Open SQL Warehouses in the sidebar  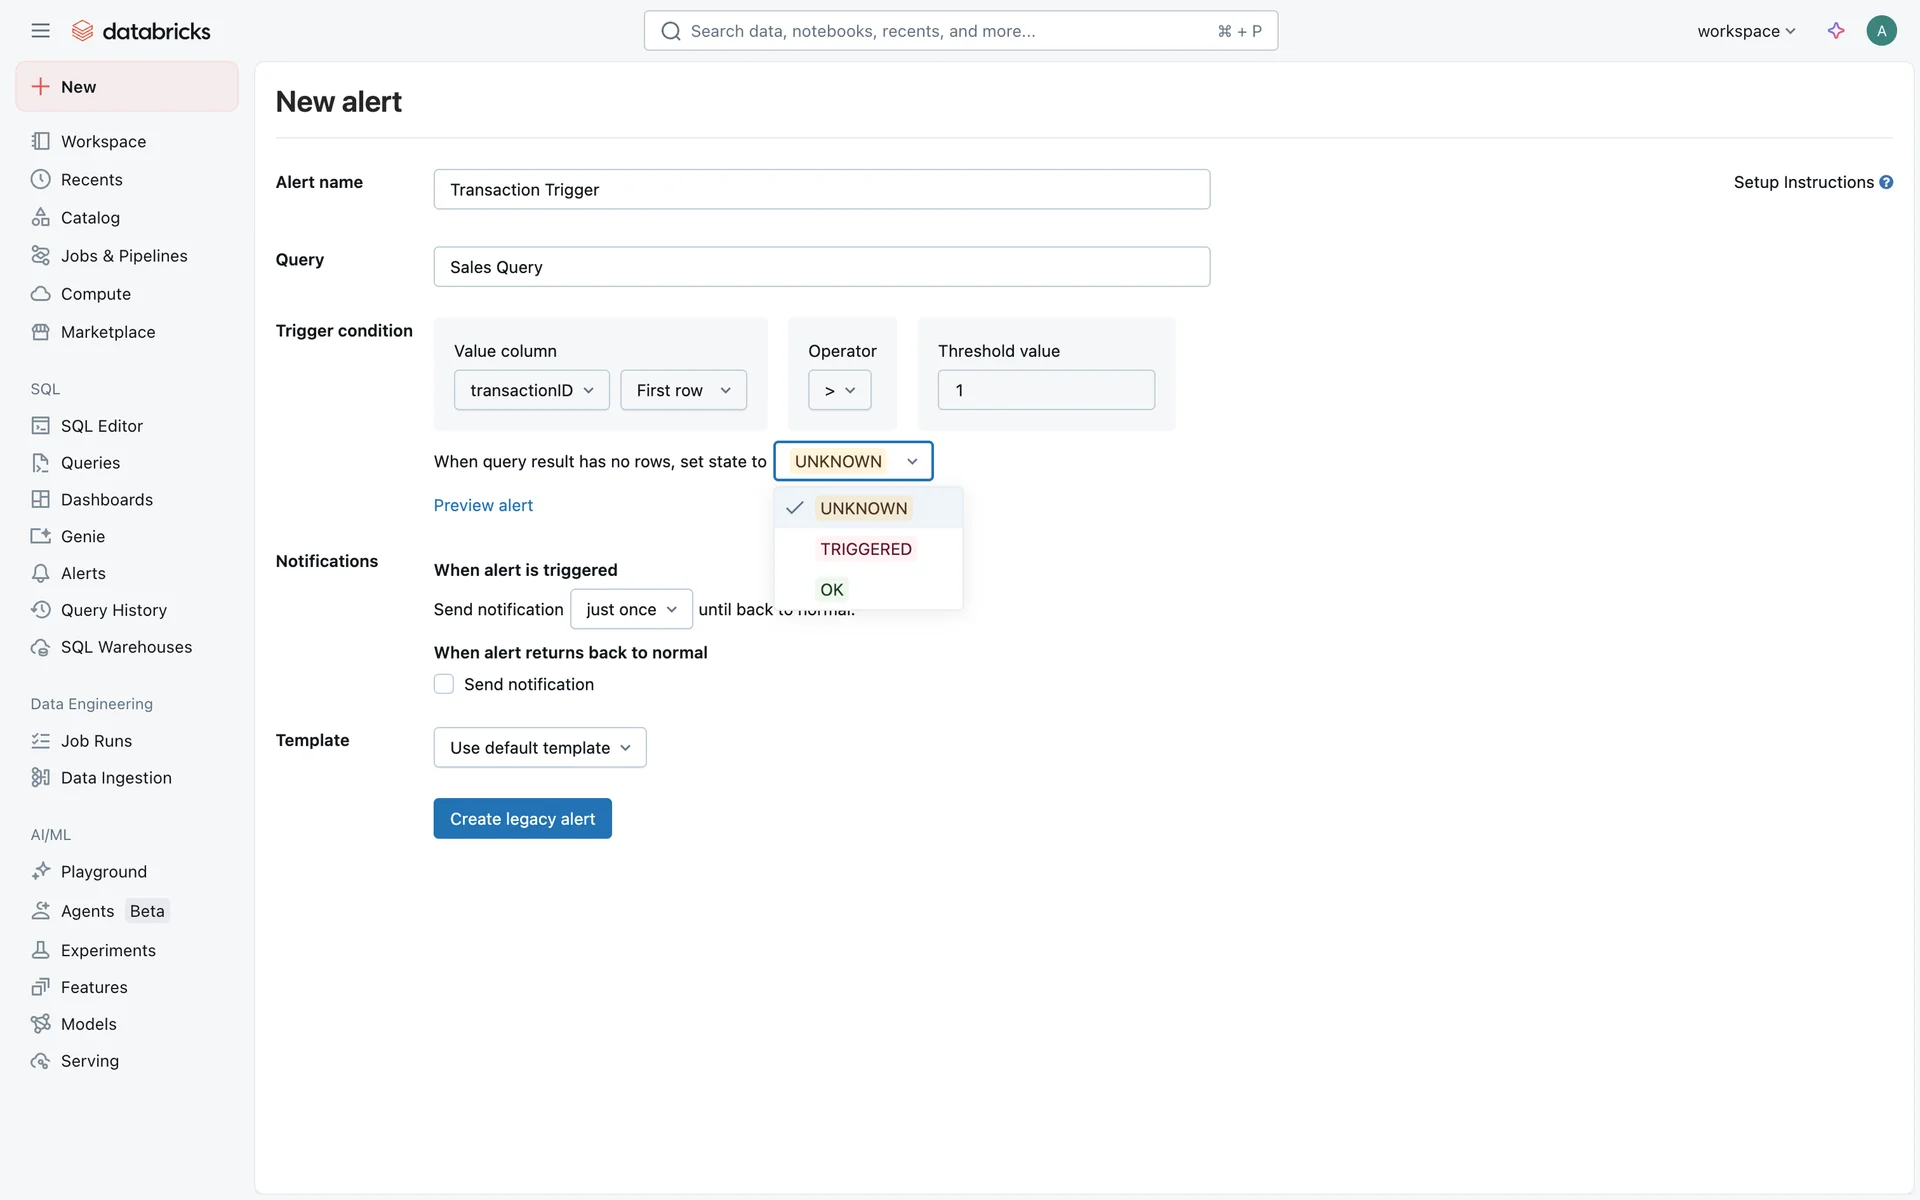pyautogui.click(x=126, y=647)
